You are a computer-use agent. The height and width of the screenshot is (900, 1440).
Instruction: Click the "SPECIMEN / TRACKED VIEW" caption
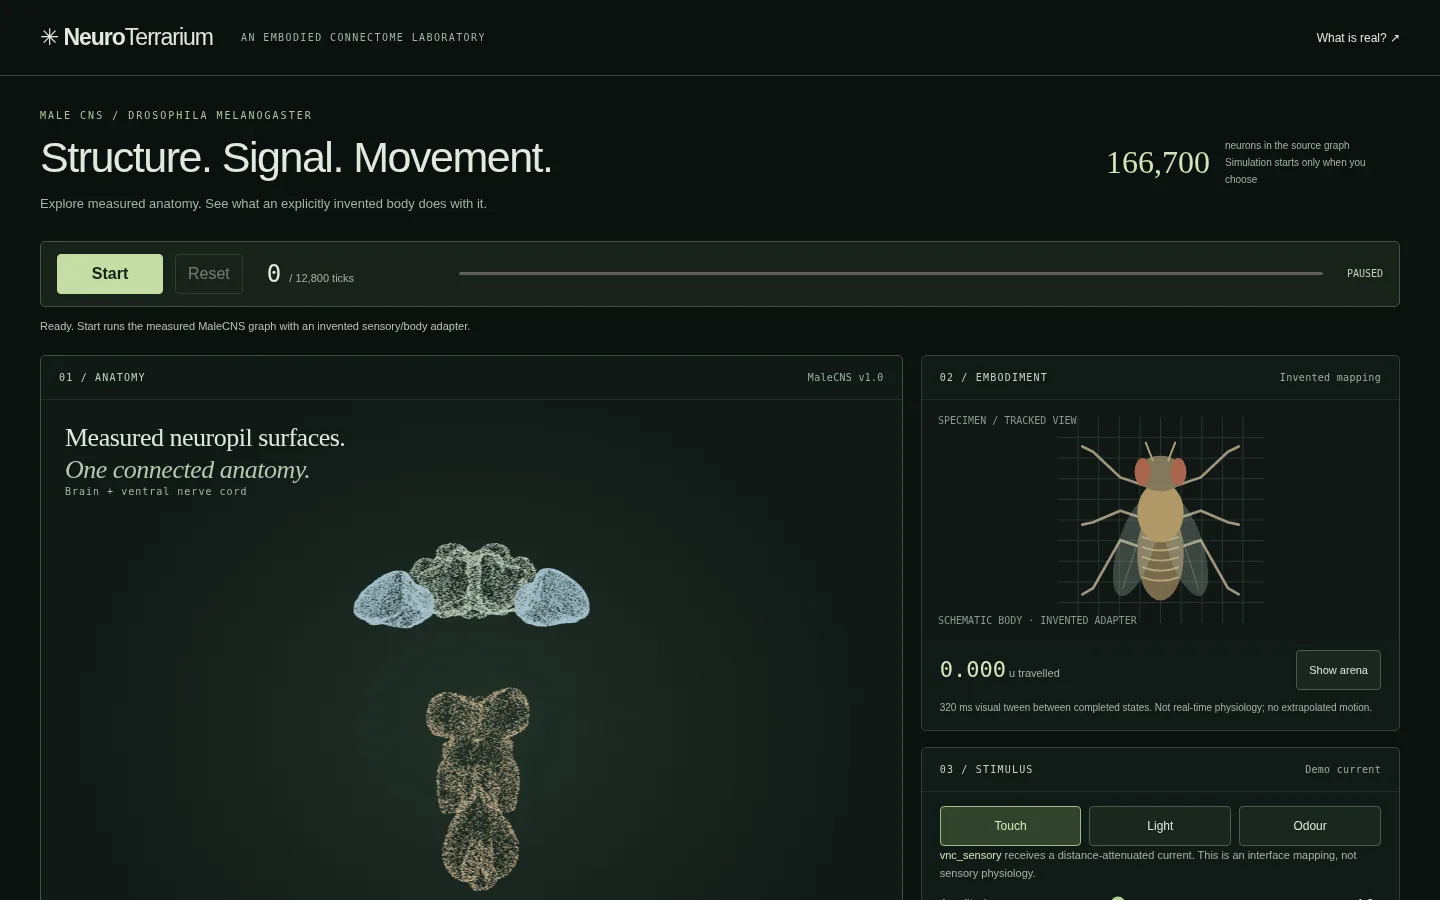pyautogui.click(x=1007, y=421)
